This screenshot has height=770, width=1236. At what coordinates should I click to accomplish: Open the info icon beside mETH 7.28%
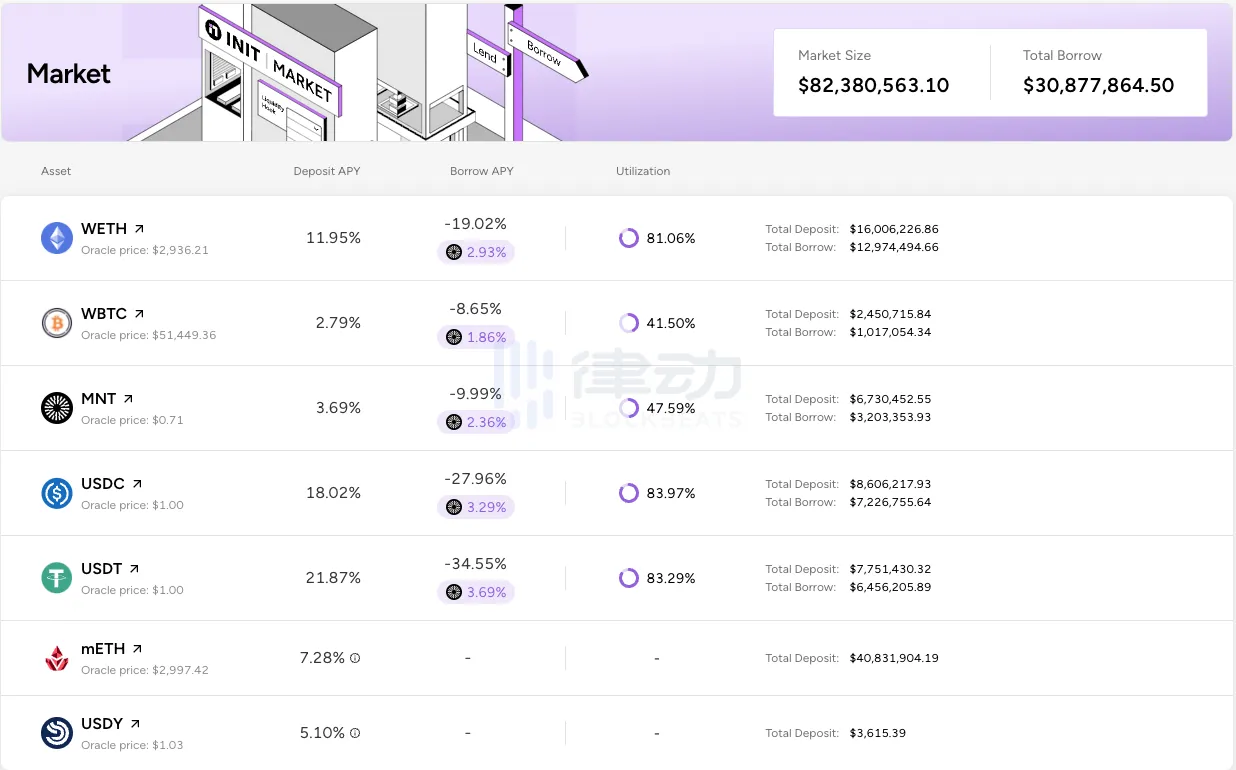click(355, 658)
